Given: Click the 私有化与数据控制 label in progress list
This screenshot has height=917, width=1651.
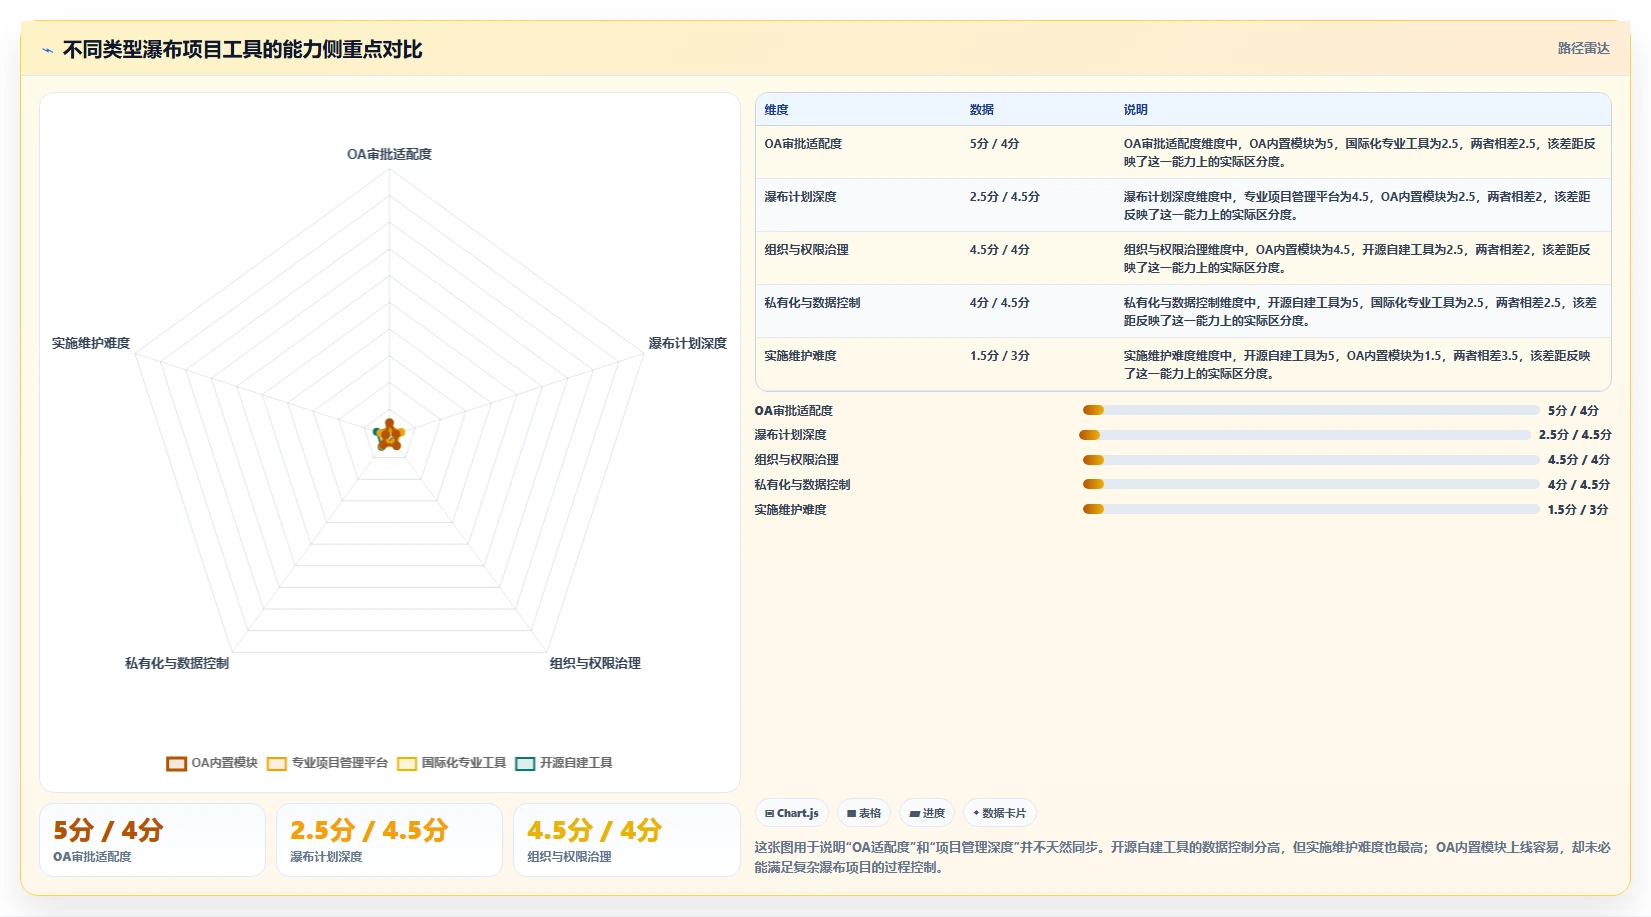Looking at the screenshot, I should click(802, 485).
